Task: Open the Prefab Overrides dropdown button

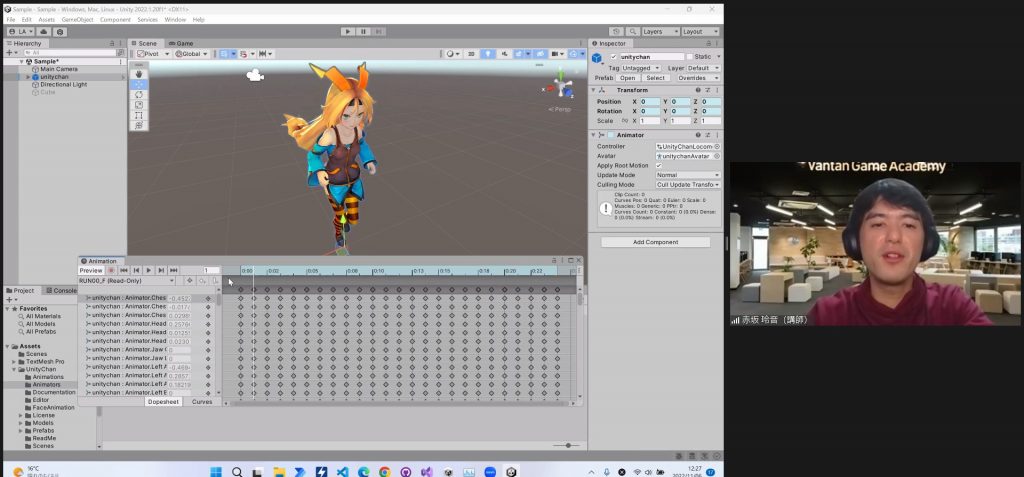Action: click(698, 78)
